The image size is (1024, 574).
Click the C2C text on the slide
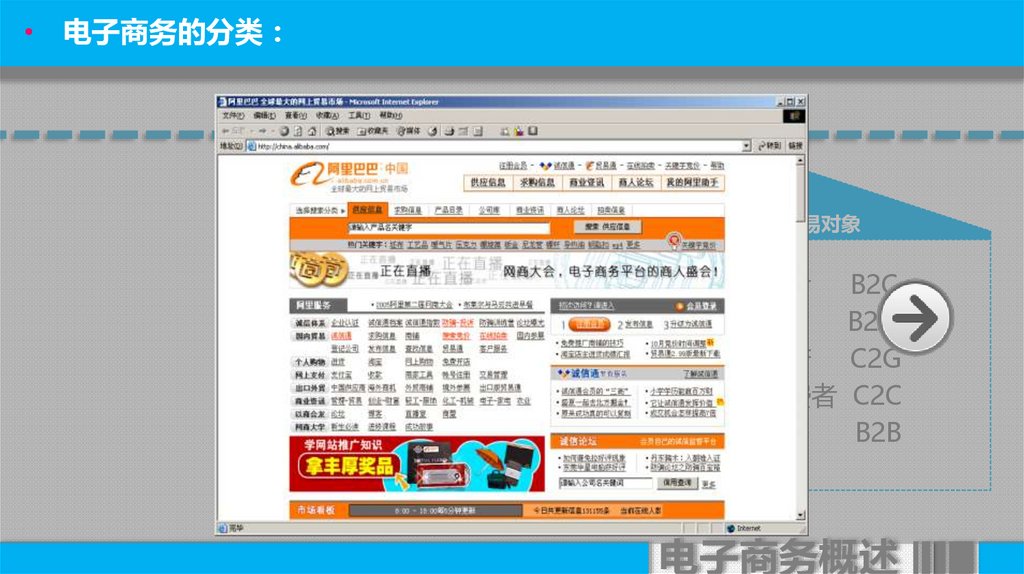877,395
